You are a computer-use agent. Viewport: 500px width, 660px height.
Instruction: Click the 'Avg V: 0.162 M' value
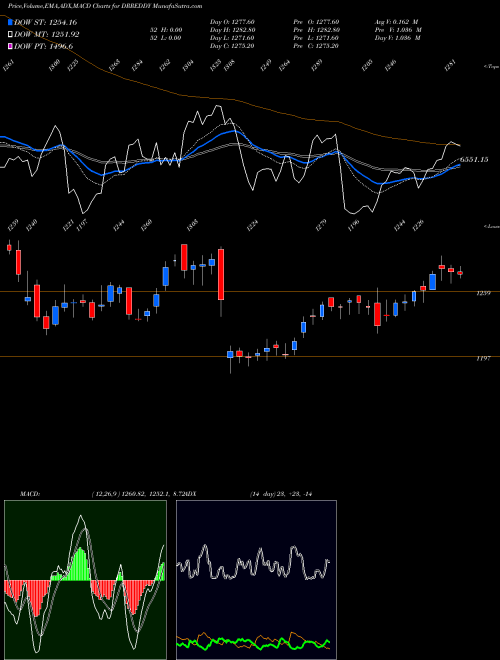pos(397,22)
